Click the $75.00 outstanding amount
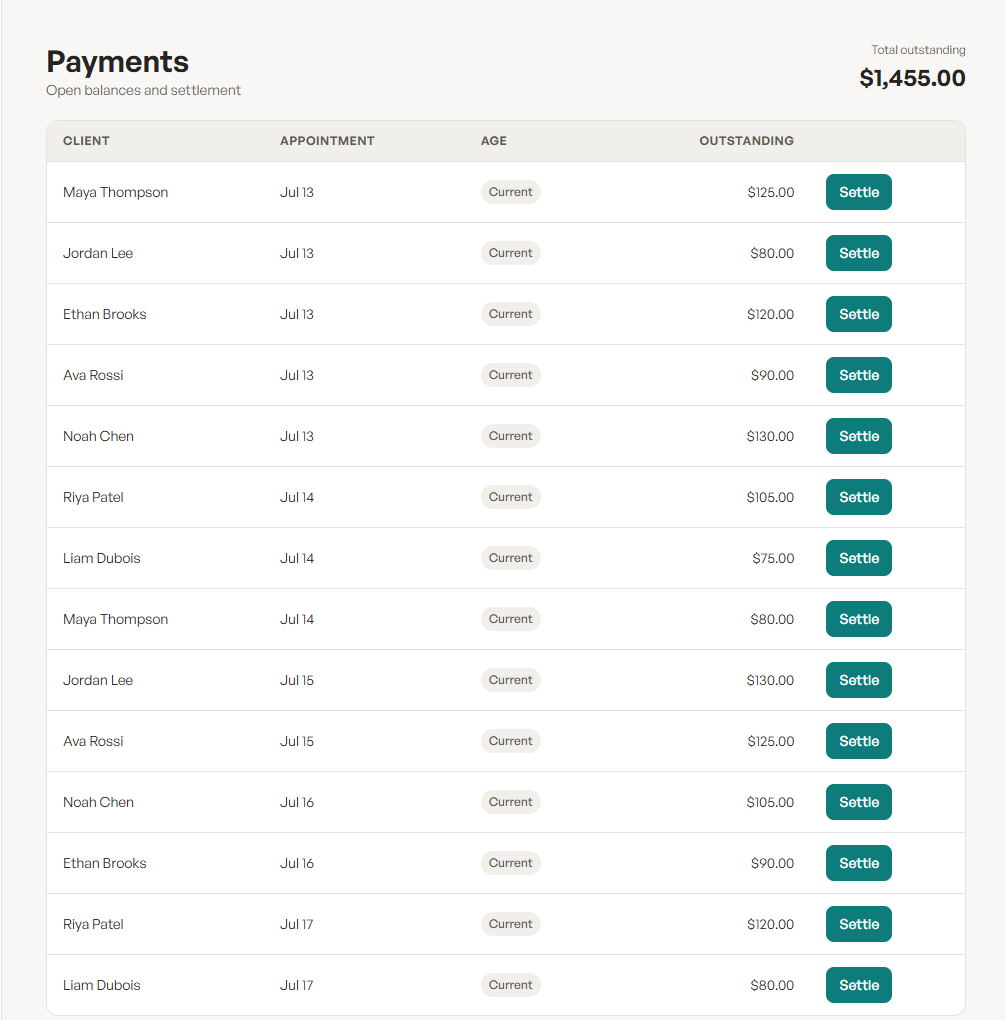Image resolution: width=1006 pixels, height=1020 pixels. (x=773, y=558)
